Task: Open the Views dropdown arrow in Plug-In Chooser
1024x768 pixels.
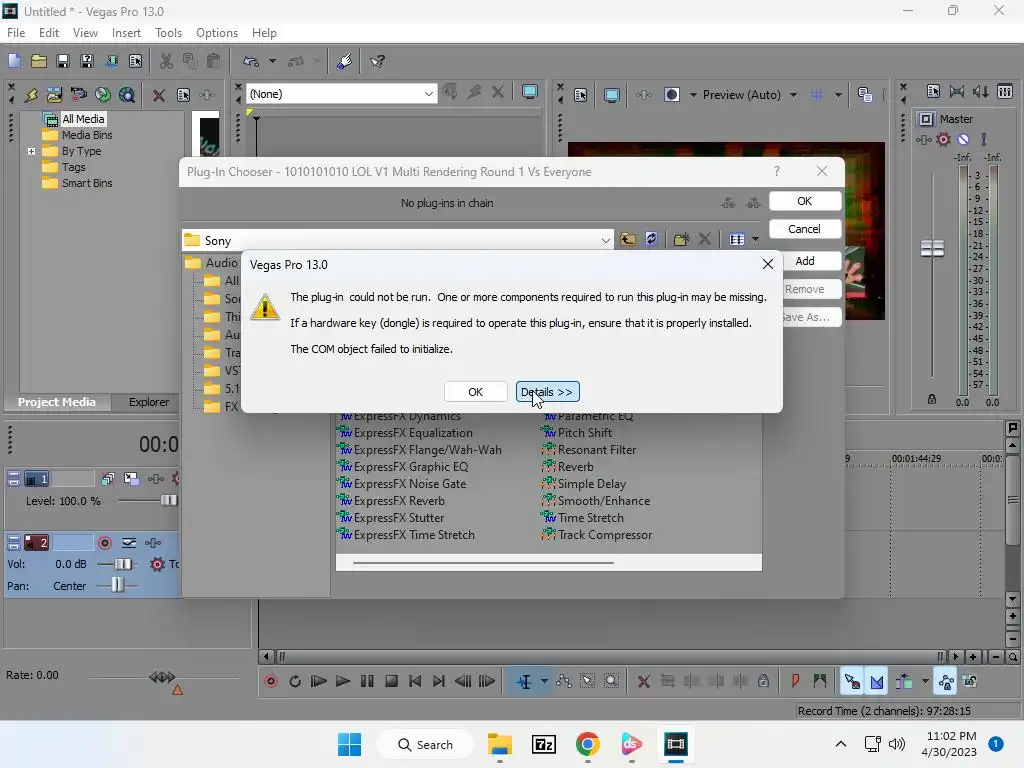Action: click(756, 240)
